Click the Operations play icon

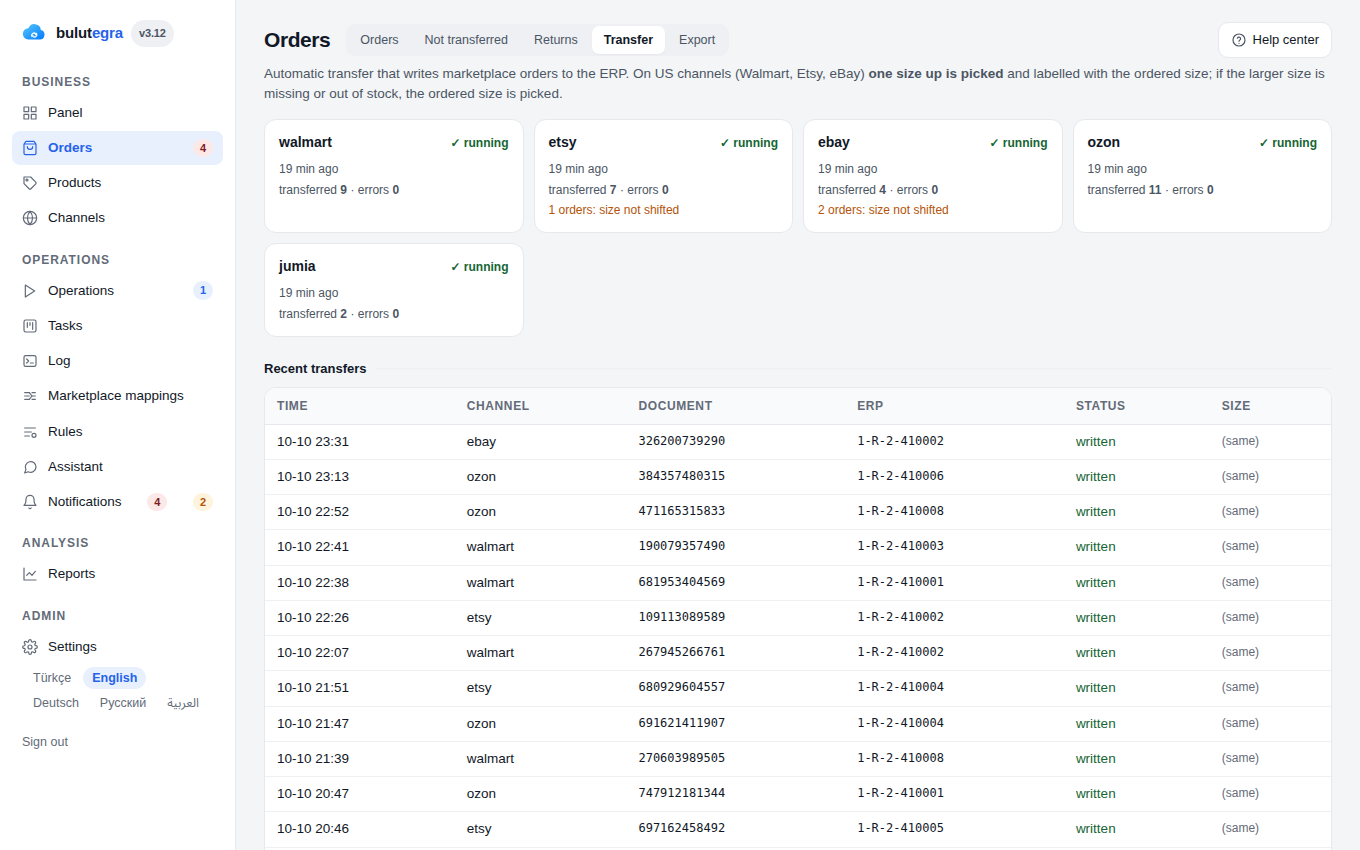click(30, 291)
